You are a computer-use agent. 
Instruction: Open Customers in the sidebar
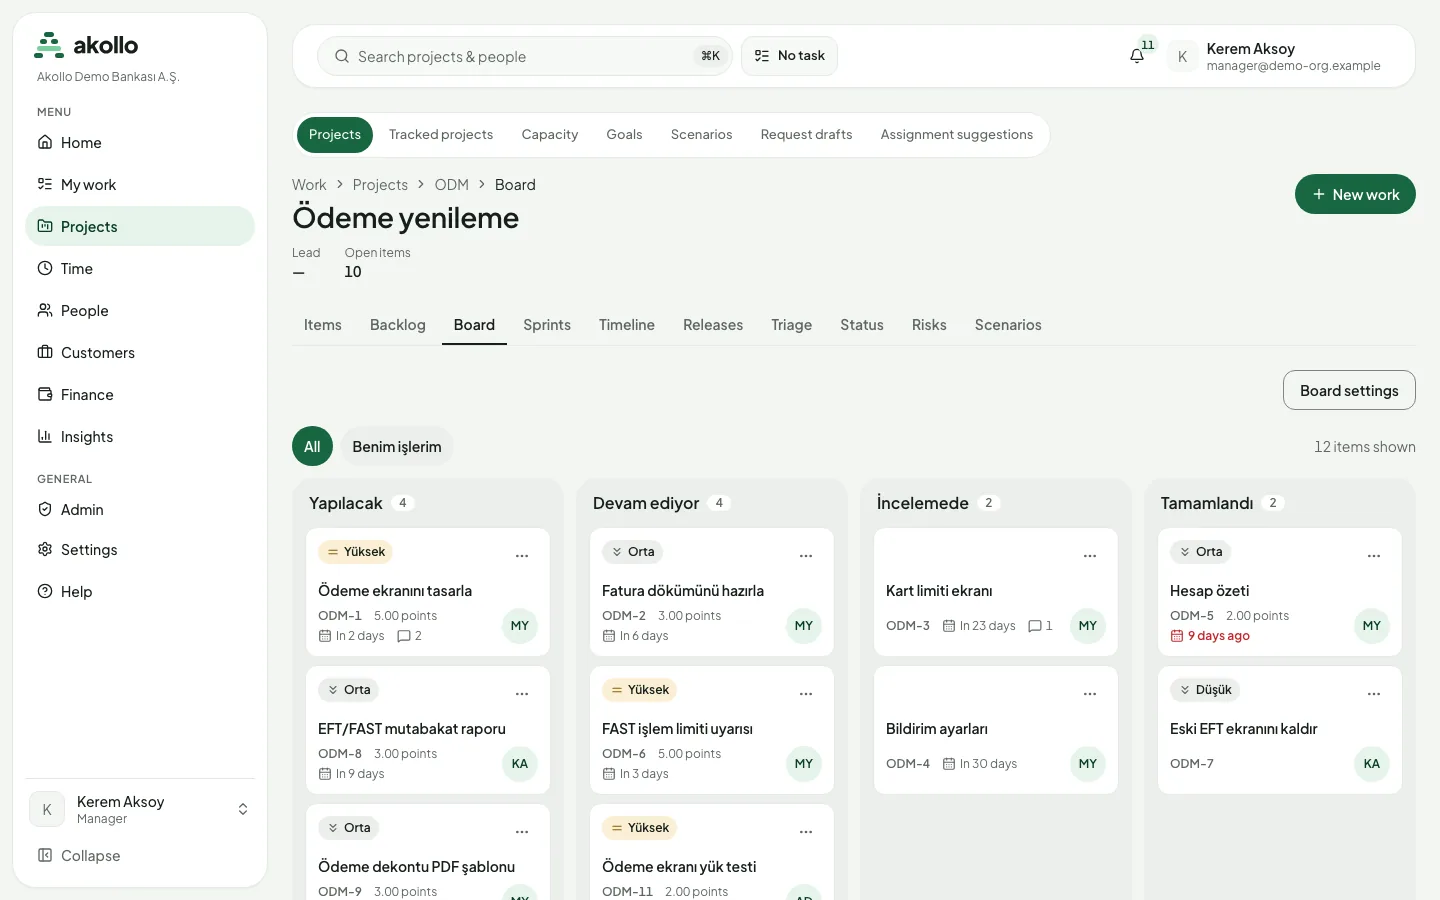140,353
